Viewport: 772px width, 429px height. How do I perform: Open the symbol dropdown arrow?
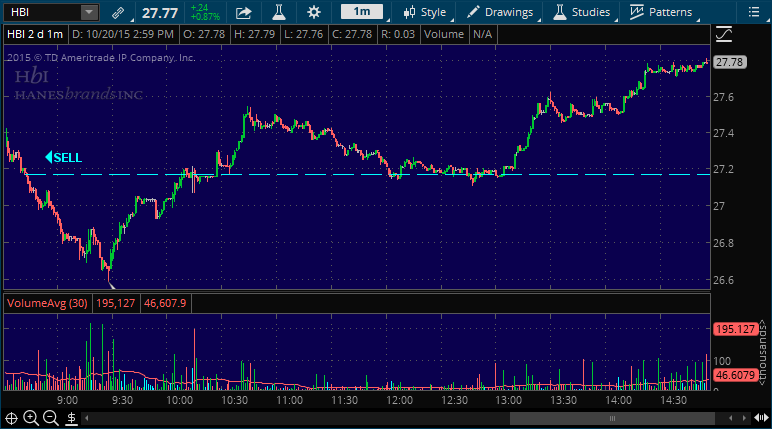click(89, 12)
